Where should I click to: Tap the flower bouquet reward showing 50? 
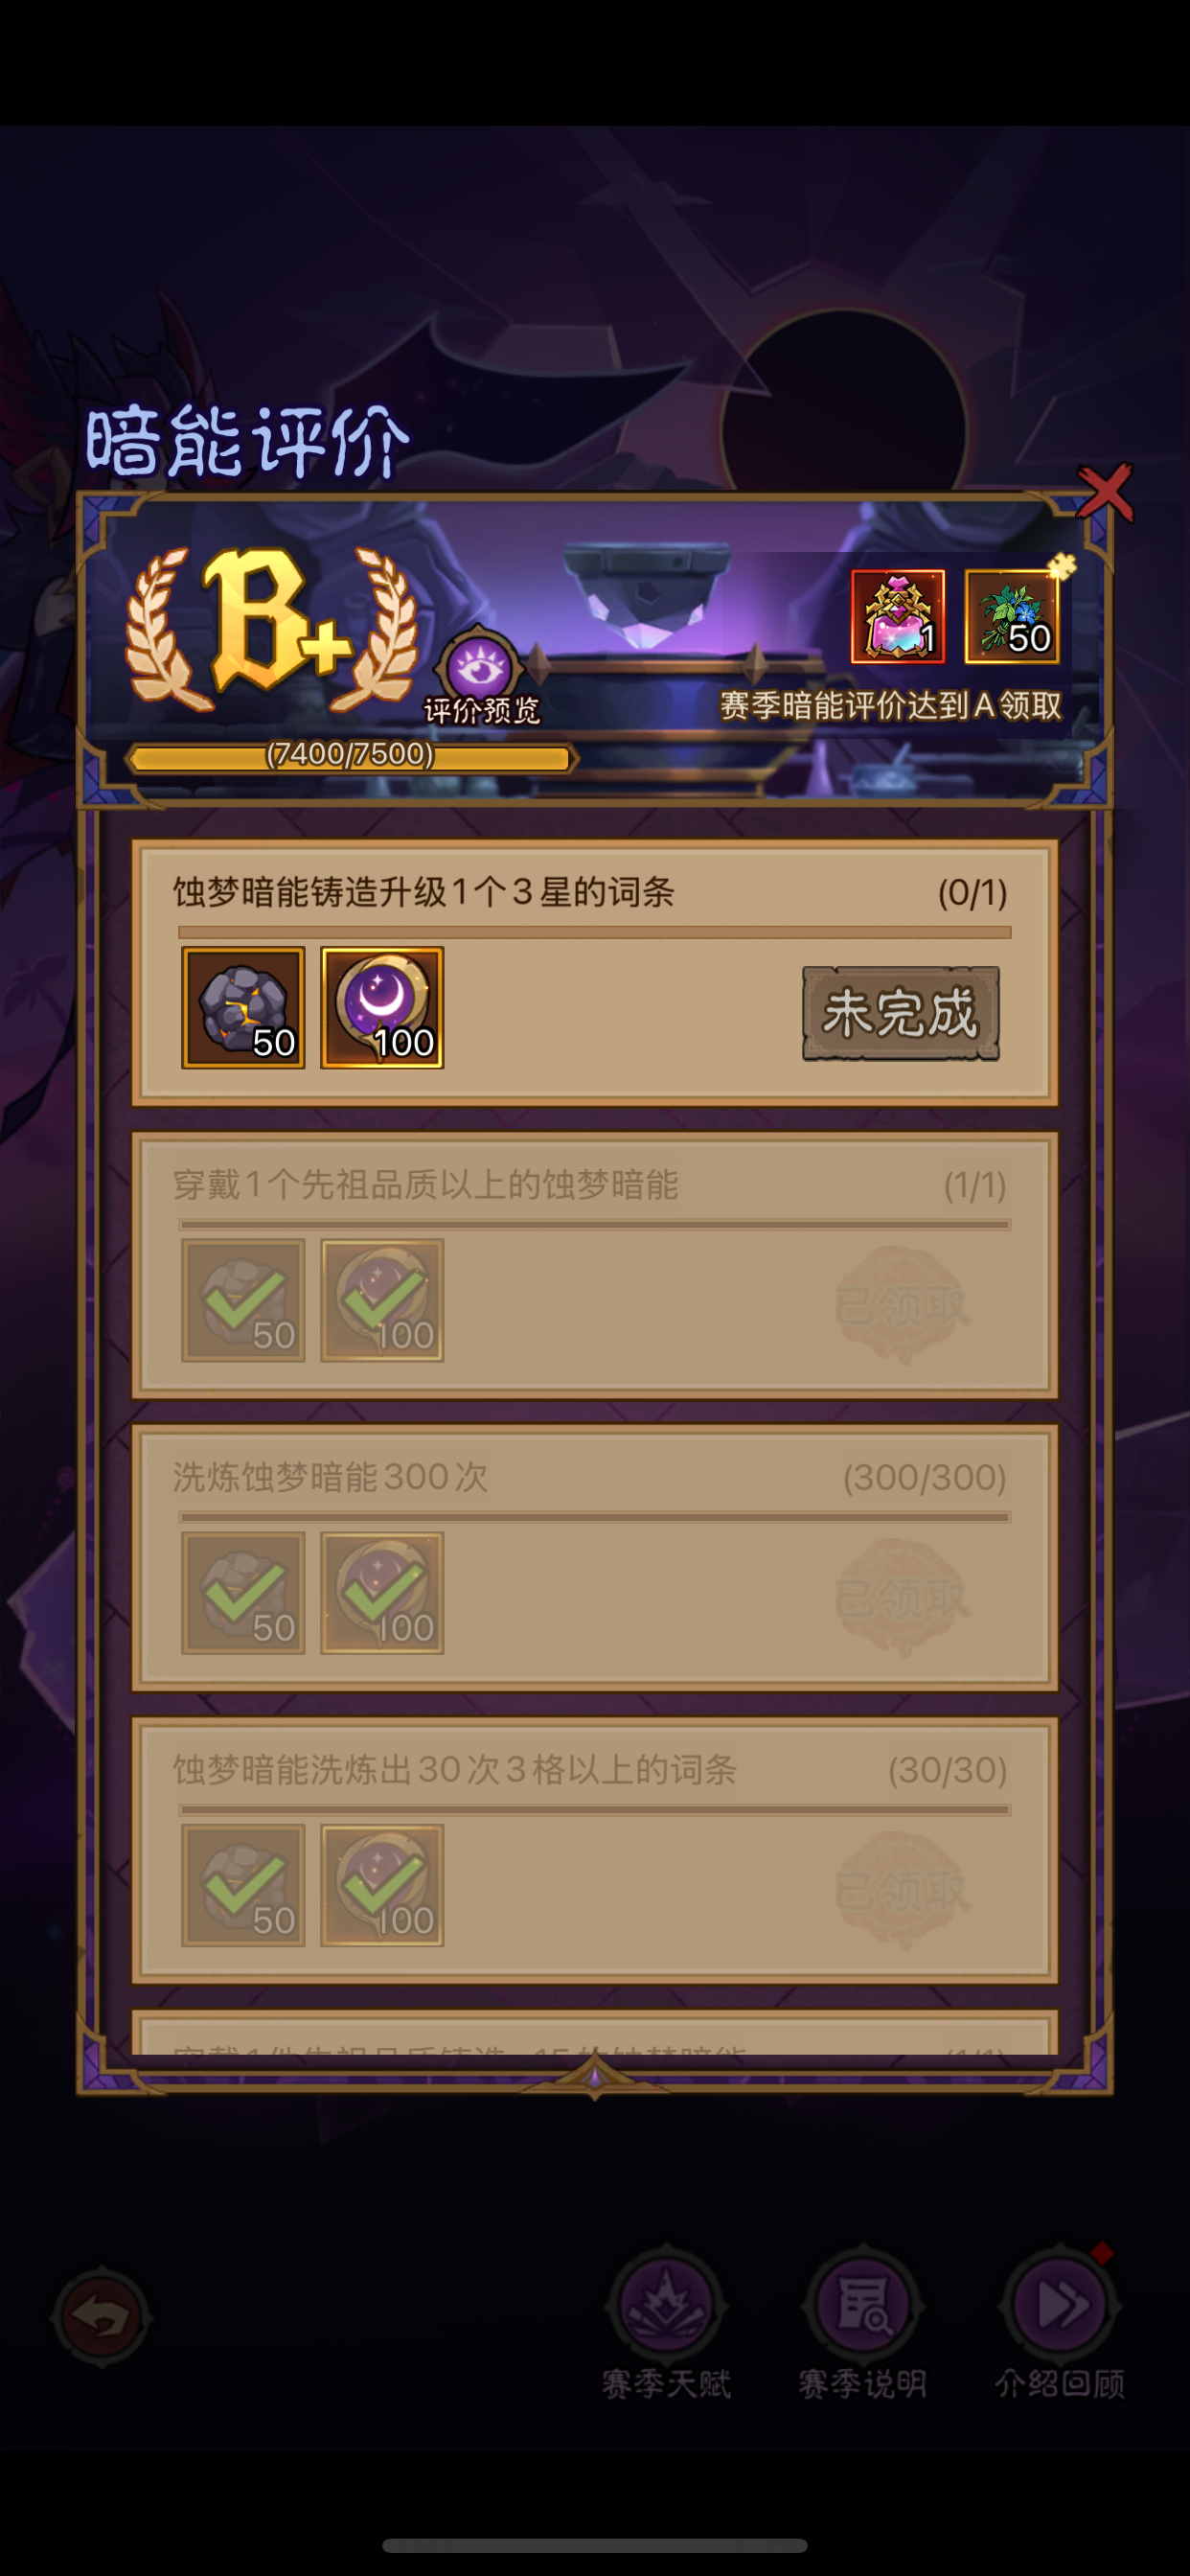click(1011, 616)
